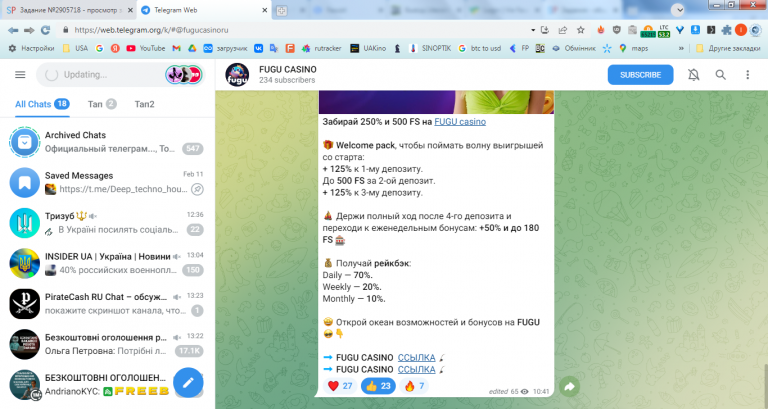
Task: Open the USA bookmarks folder
Action: pyautogui.click(x=75, y=48)
